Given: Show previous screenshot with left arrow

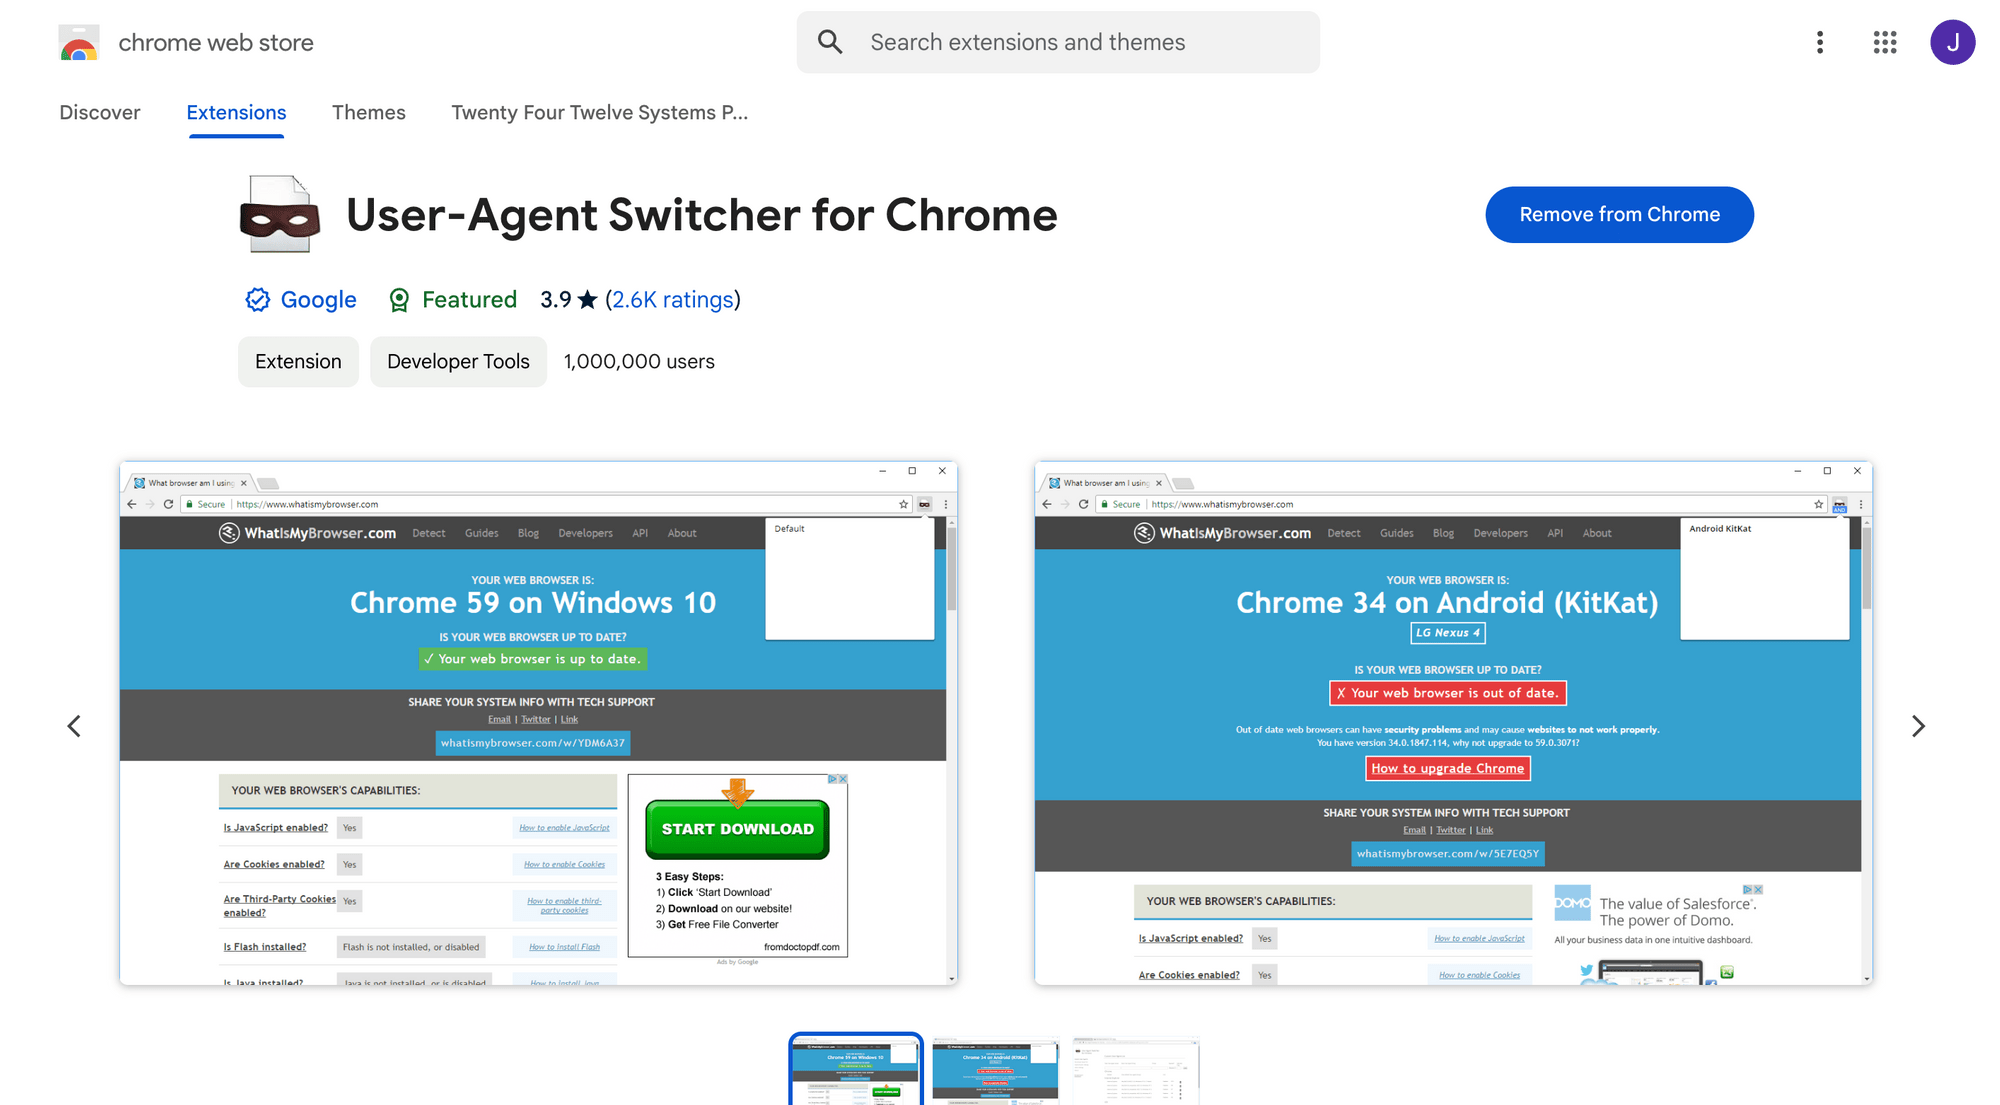Looking at the screenshot, I should point(74,726).
